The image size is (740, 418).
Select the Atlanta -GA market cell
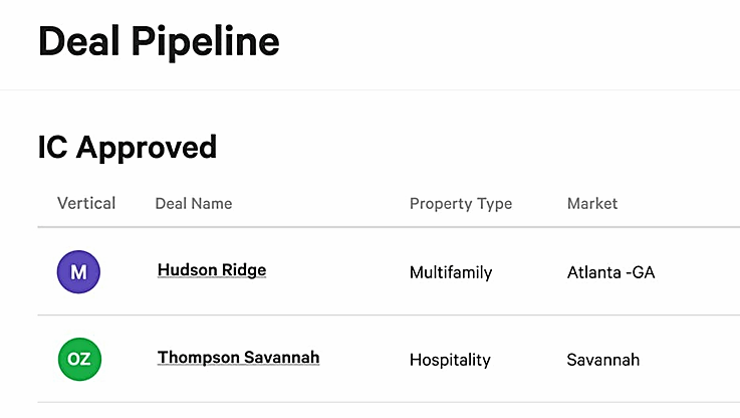(611, 272)
